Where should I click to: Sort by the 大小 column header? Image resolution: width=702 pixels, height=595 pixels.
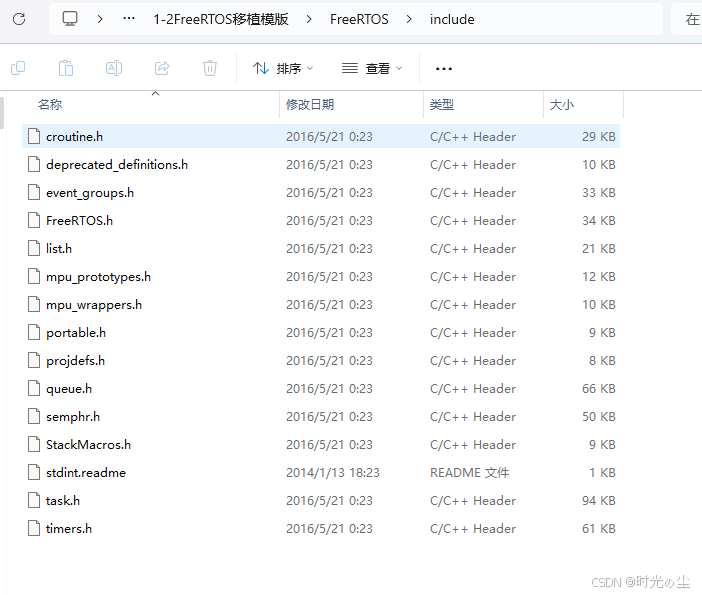(562, 105)
